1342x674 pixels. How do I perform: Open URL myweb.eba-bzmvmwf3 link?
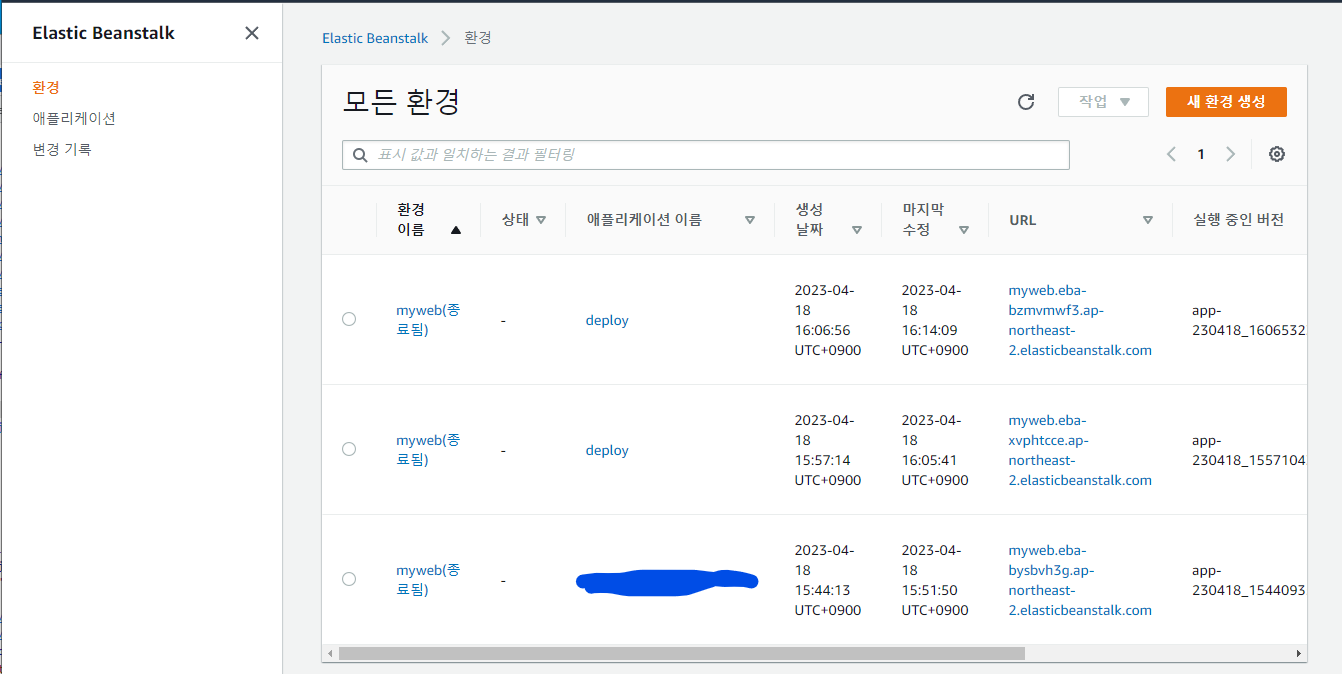1080,320
